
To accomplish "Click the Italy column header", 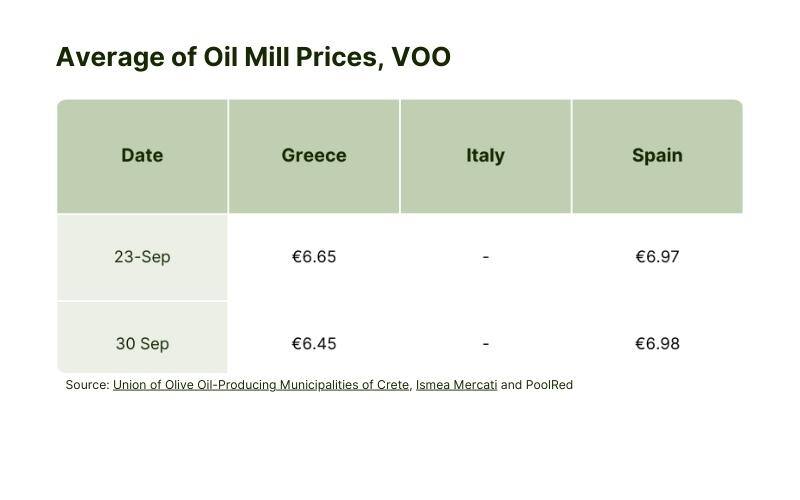I will pos(485,156).
